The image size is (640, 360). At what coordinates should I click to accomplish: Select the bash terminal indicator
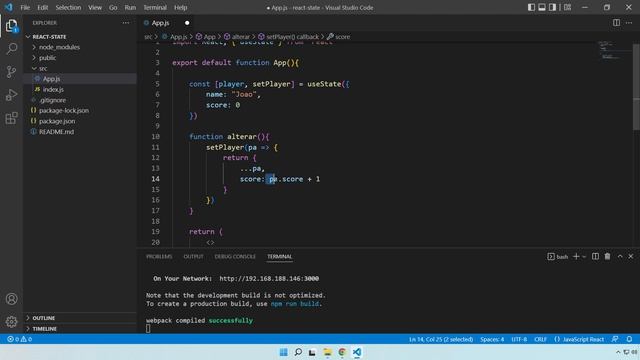tap(558, 256)
